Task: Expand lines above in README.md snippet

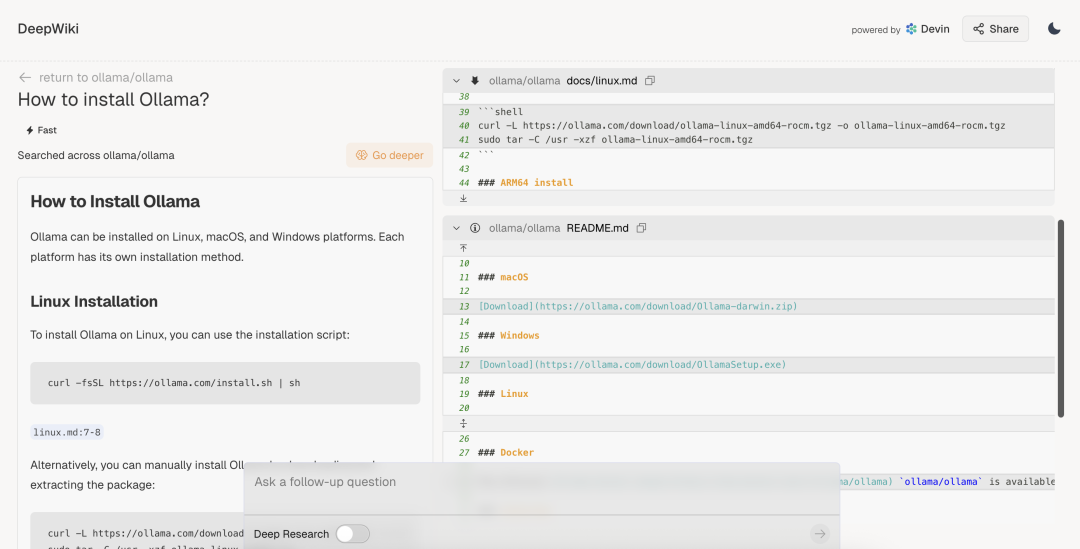Action: pos(464,247)
